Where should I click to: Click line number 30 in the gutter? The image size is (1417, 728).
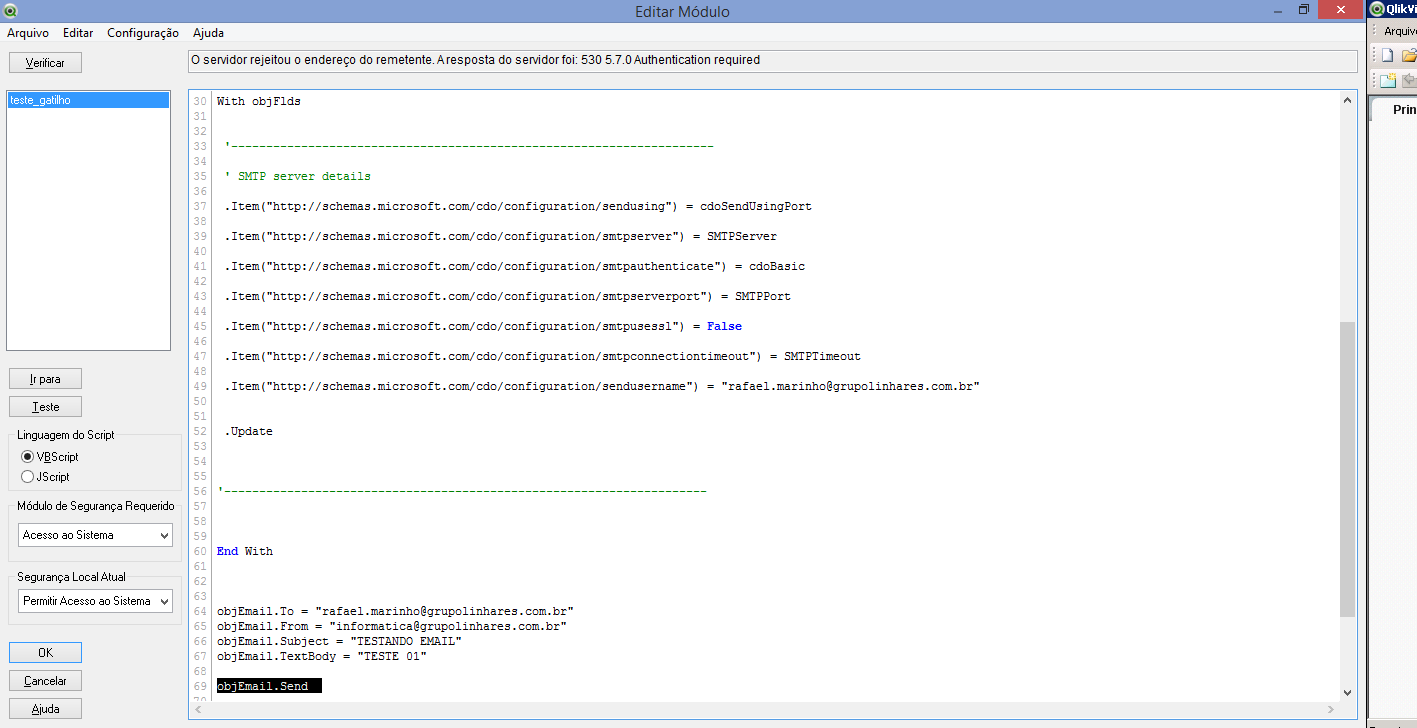[200, 101]
